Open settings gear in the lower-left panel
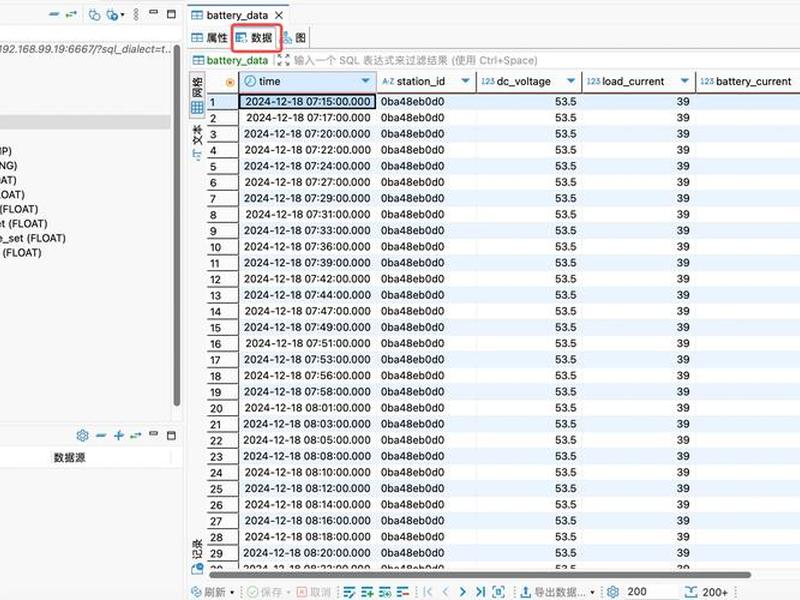This screenshot has width=800, height=600. [82, 435]
